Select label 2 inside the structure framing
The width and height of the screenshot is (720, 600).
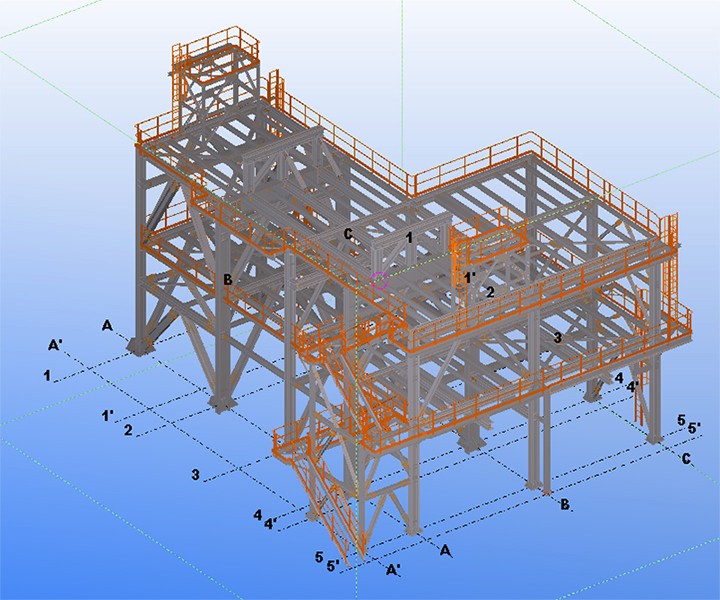click(x=490, y=292)
